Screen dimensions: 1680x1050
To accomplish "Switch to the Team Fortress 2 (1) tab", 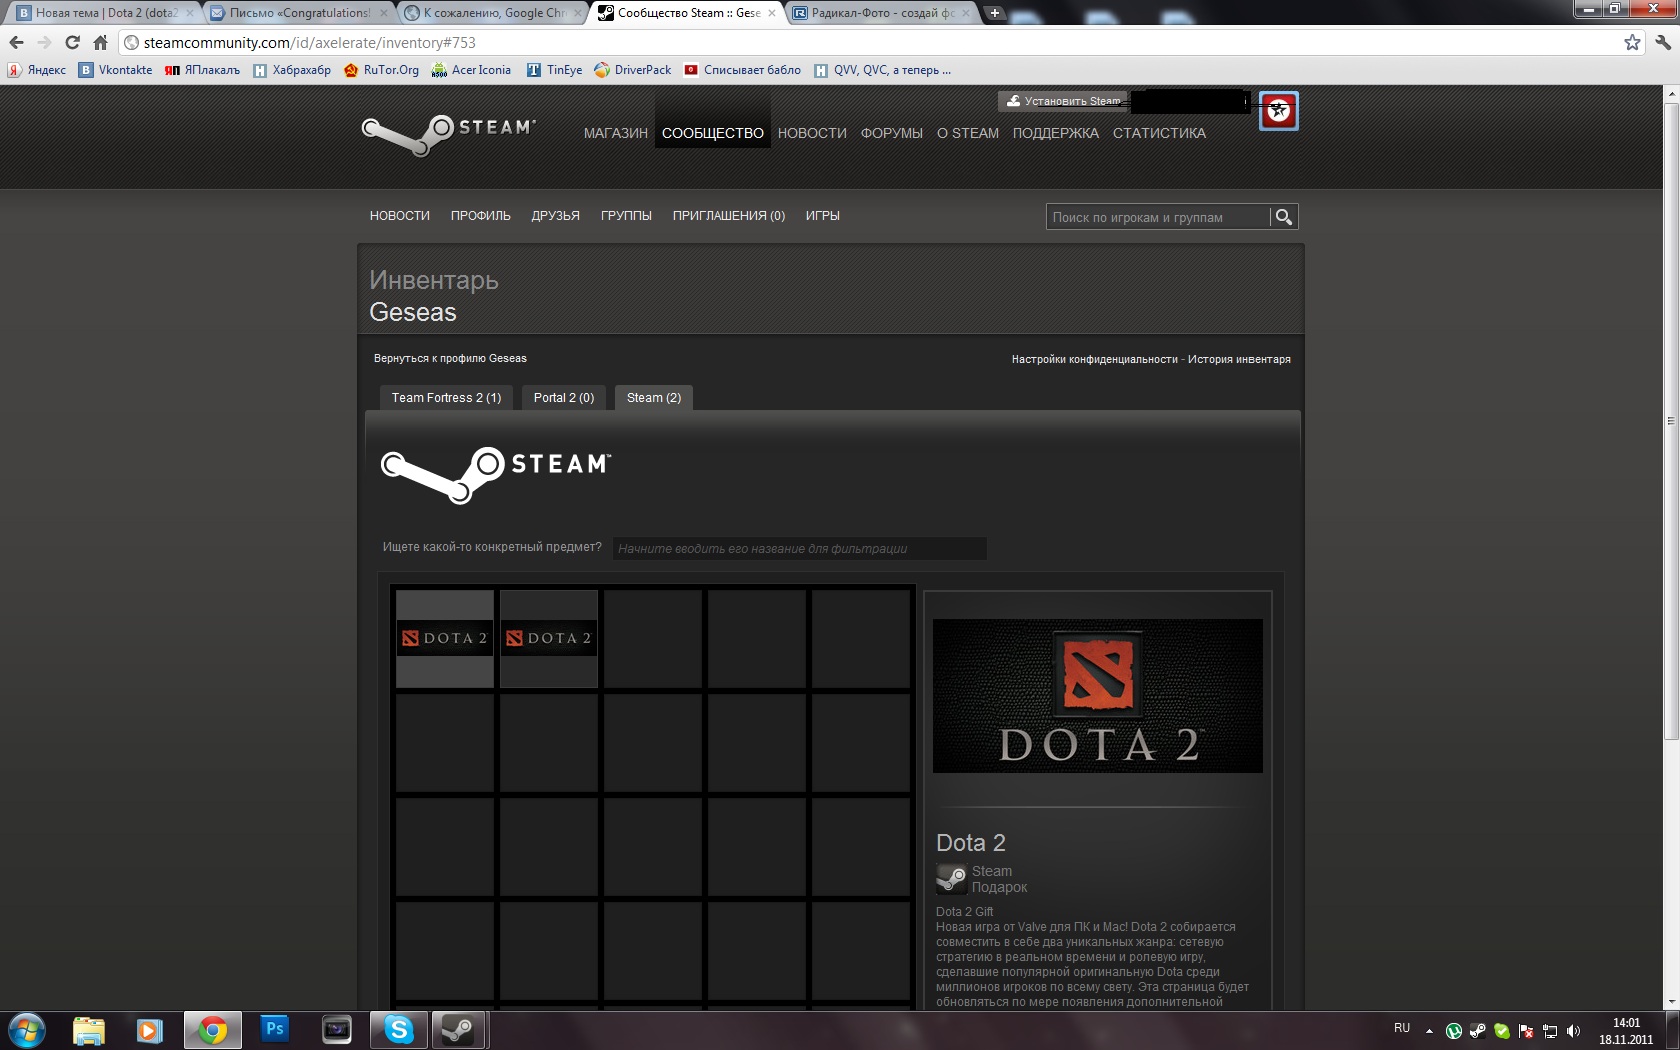I will (446, 398).
